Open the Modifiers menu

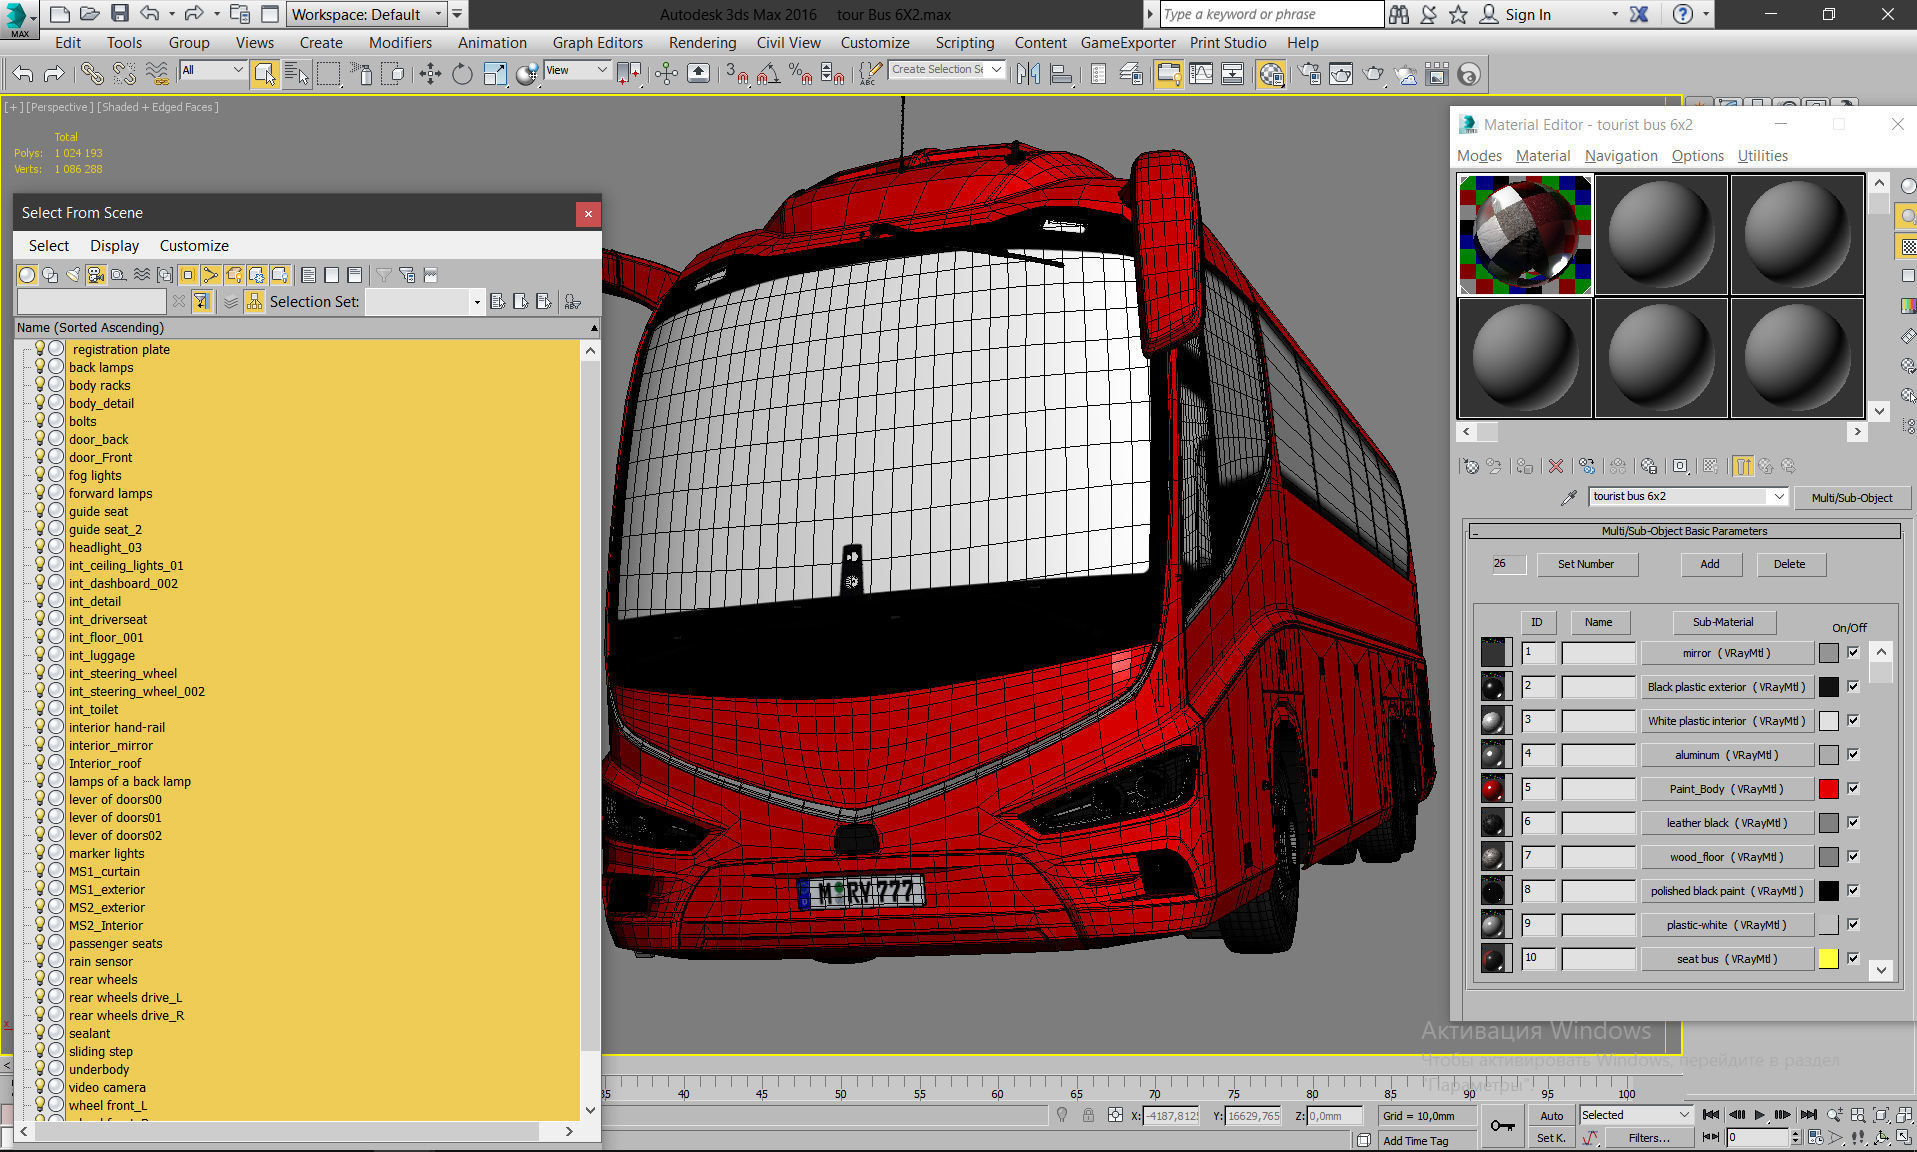coord(400,43)
